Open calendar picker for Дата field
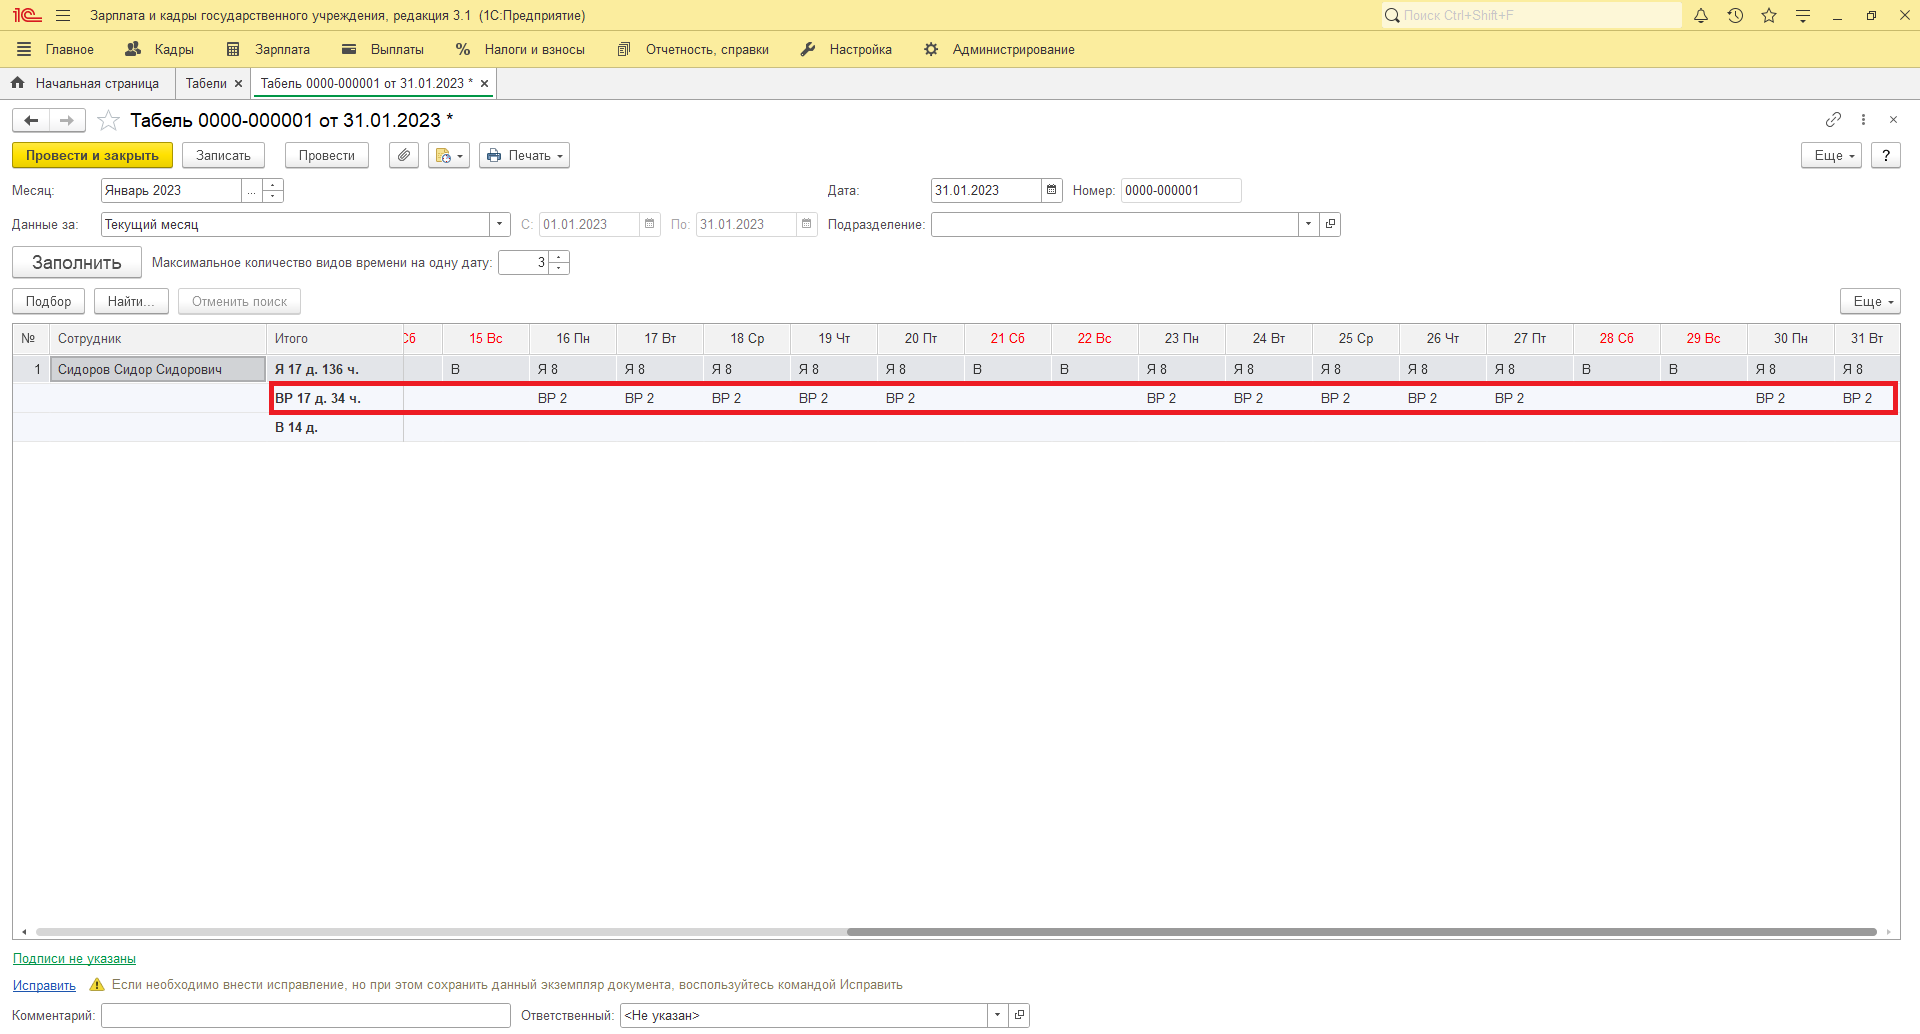This screenshot has width=1920, height=1034. pos(1051,190)
